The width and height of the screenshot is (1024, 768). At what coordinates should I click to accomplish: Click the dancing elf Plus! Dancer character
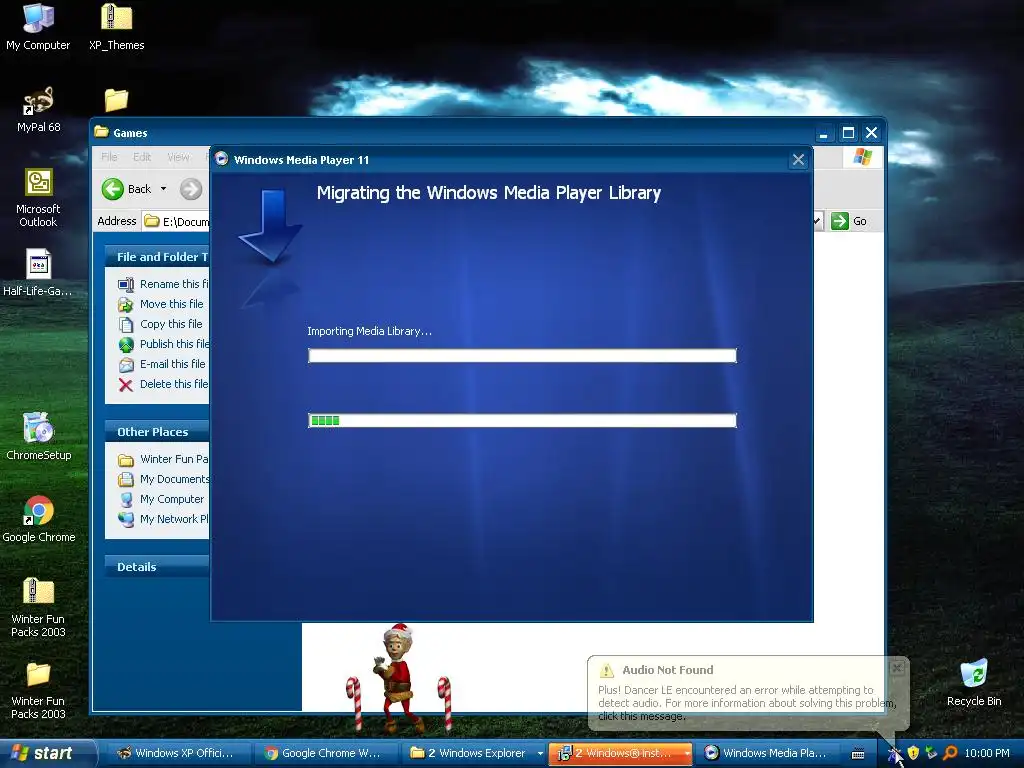[397, 678]
